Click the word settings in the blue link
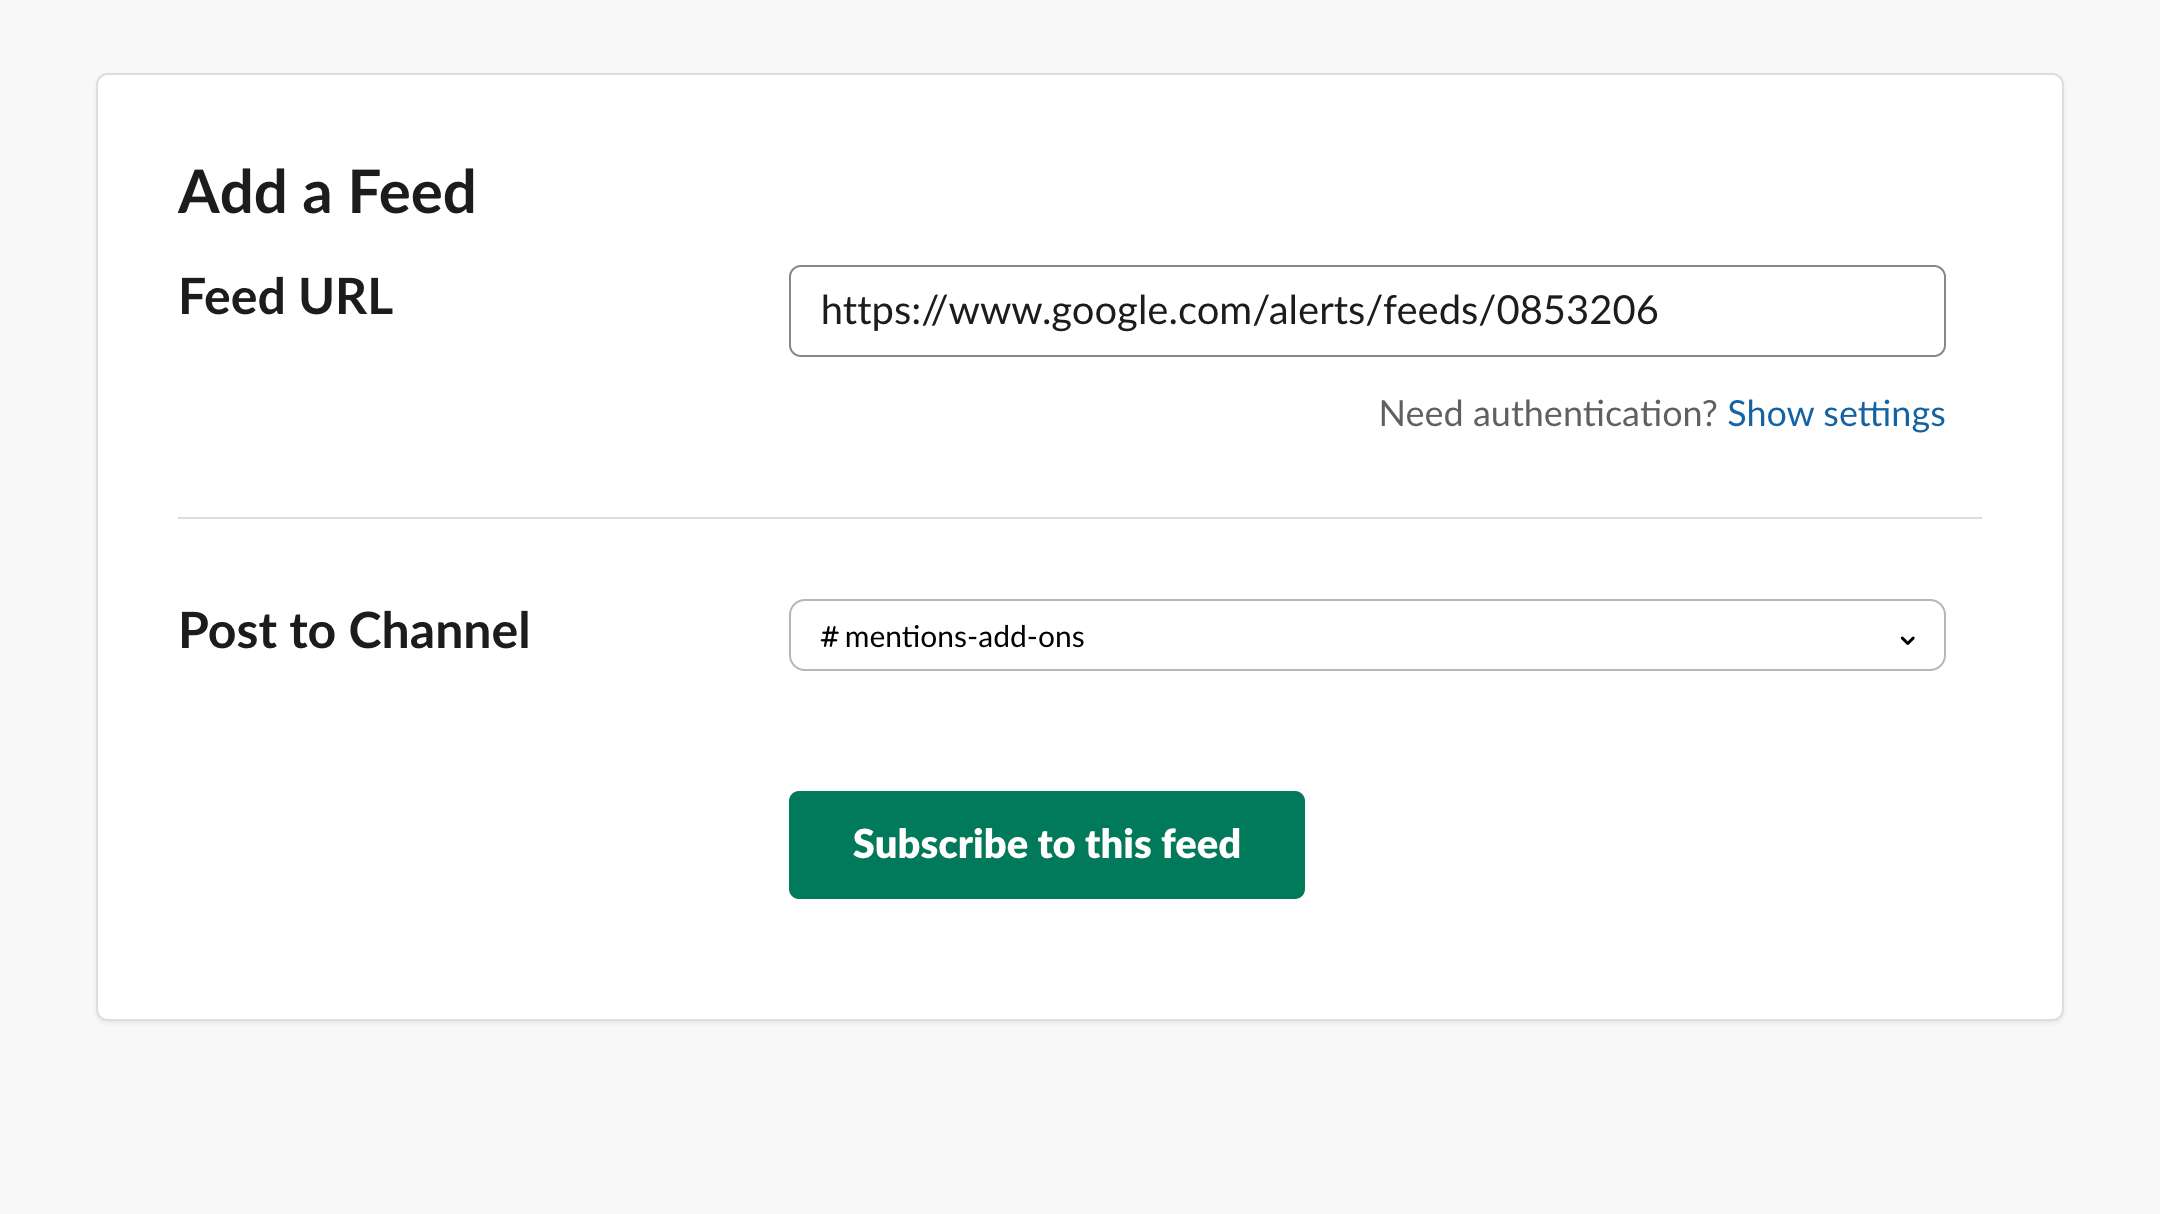 pos(1883,414)
